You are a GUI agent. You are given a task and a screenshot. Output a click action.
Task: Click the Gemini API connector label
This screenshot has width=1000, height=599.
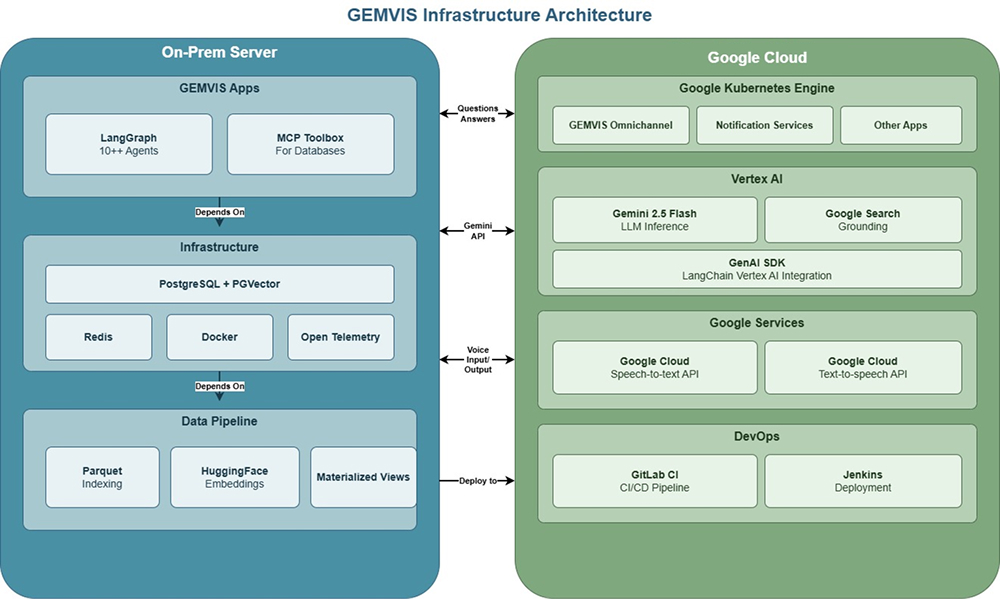pyautogui.click(x=478, y=231)
